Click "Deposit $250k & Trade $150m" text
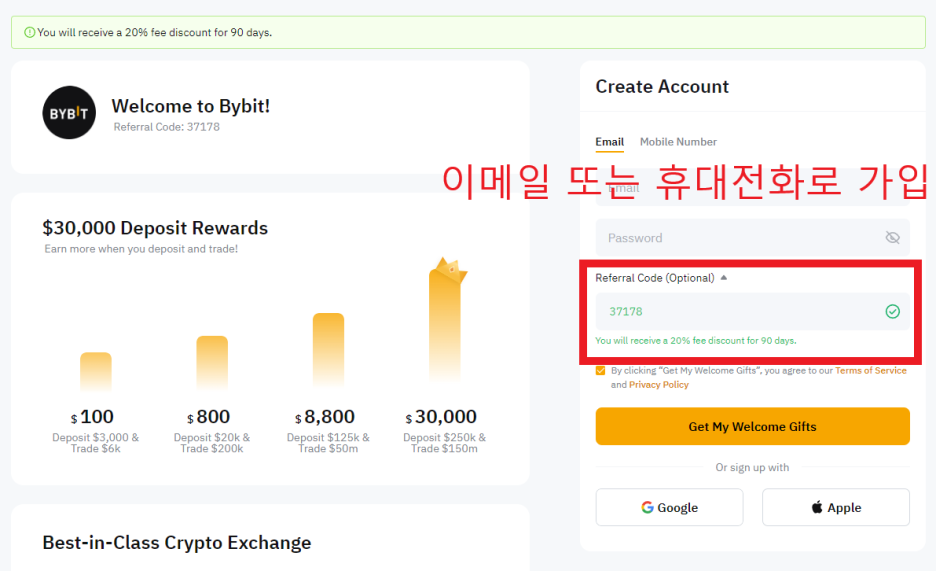Image resolution: width=936 pixels, height=571 pixels. pos(445,443)
